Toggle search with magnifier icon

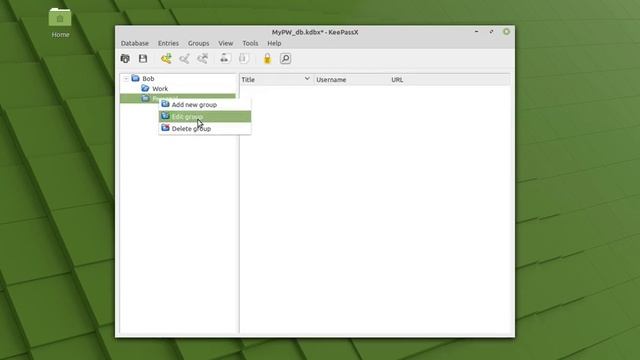click(x=285, y=58)
